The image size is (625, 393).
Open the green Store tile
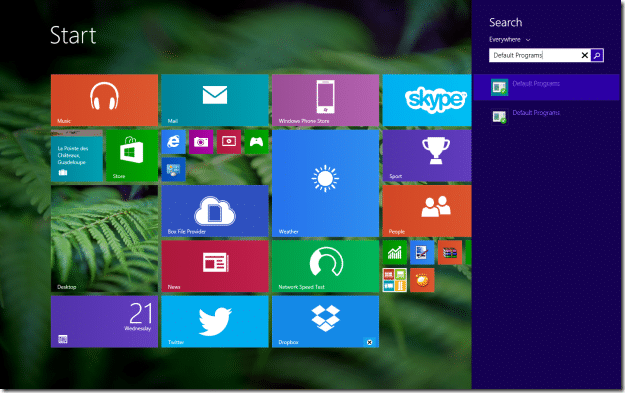(132, 155)
